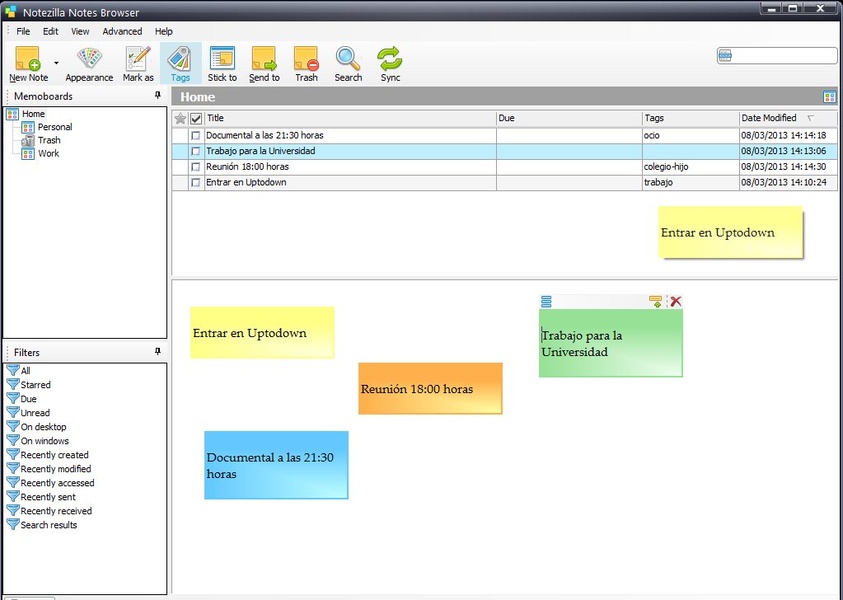
Task: Tick checkbox for Documental a las 21:30 horas
Action: click(196, 135)
